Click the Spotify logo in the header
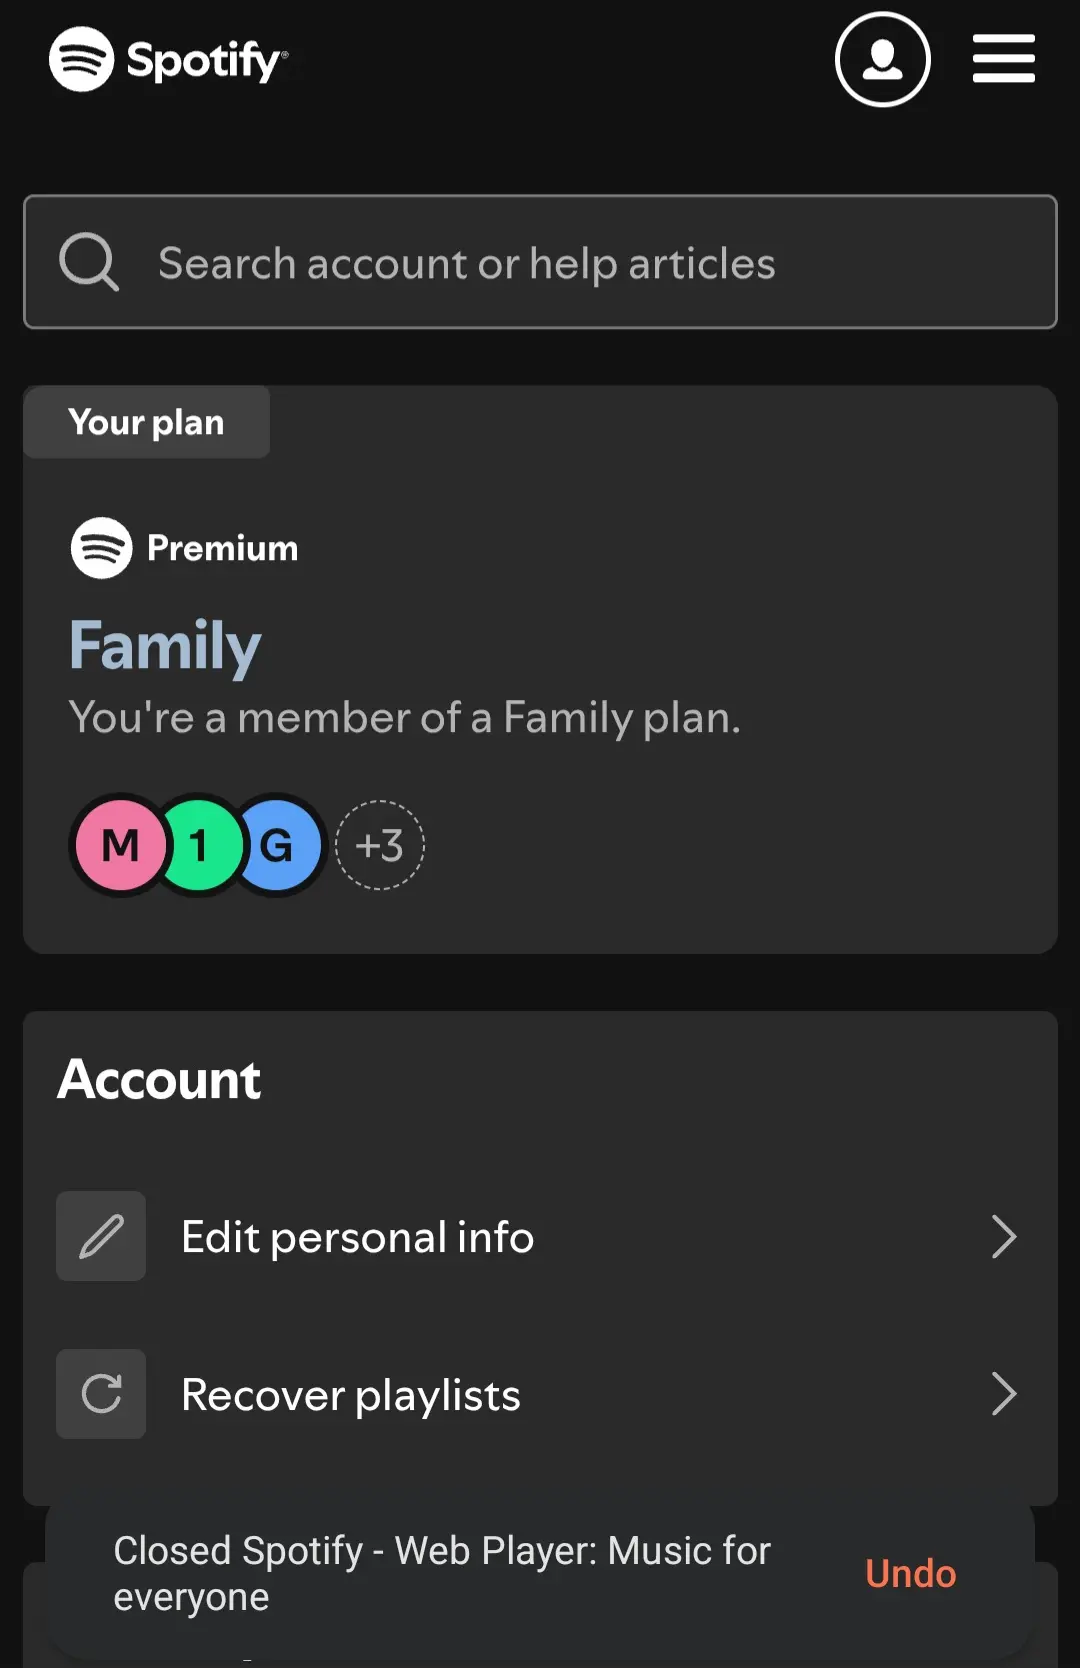Viewport: 1080px width, 1668px height. click(168, 59)
